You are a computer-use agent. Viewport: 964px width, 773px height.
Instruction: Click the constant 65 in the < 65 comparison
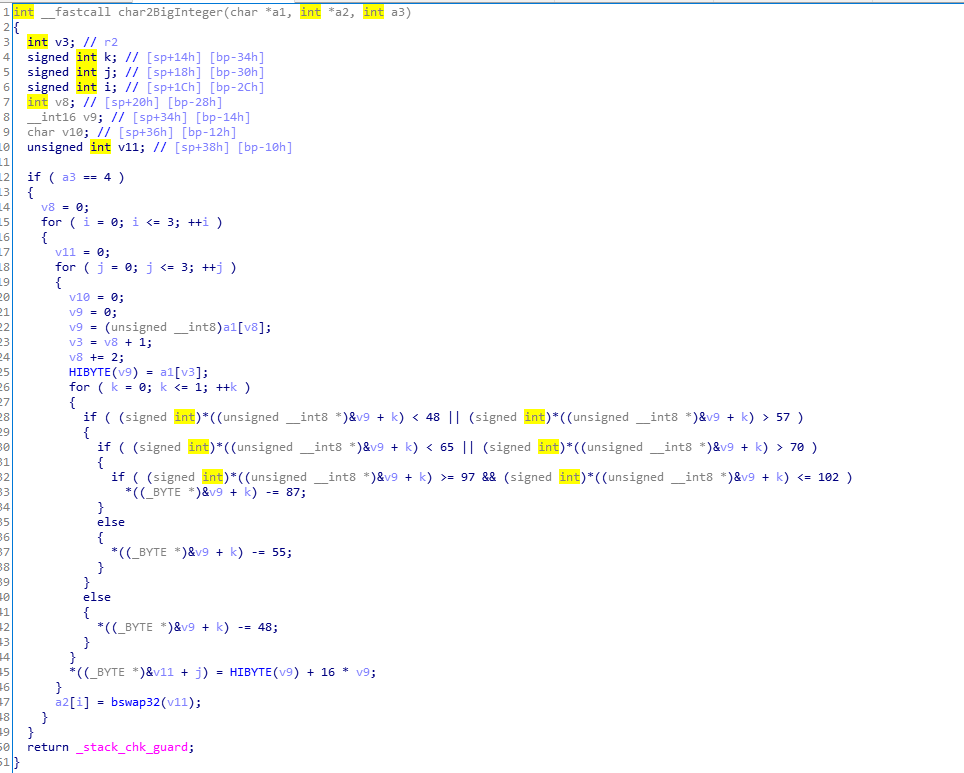(447, 448)
